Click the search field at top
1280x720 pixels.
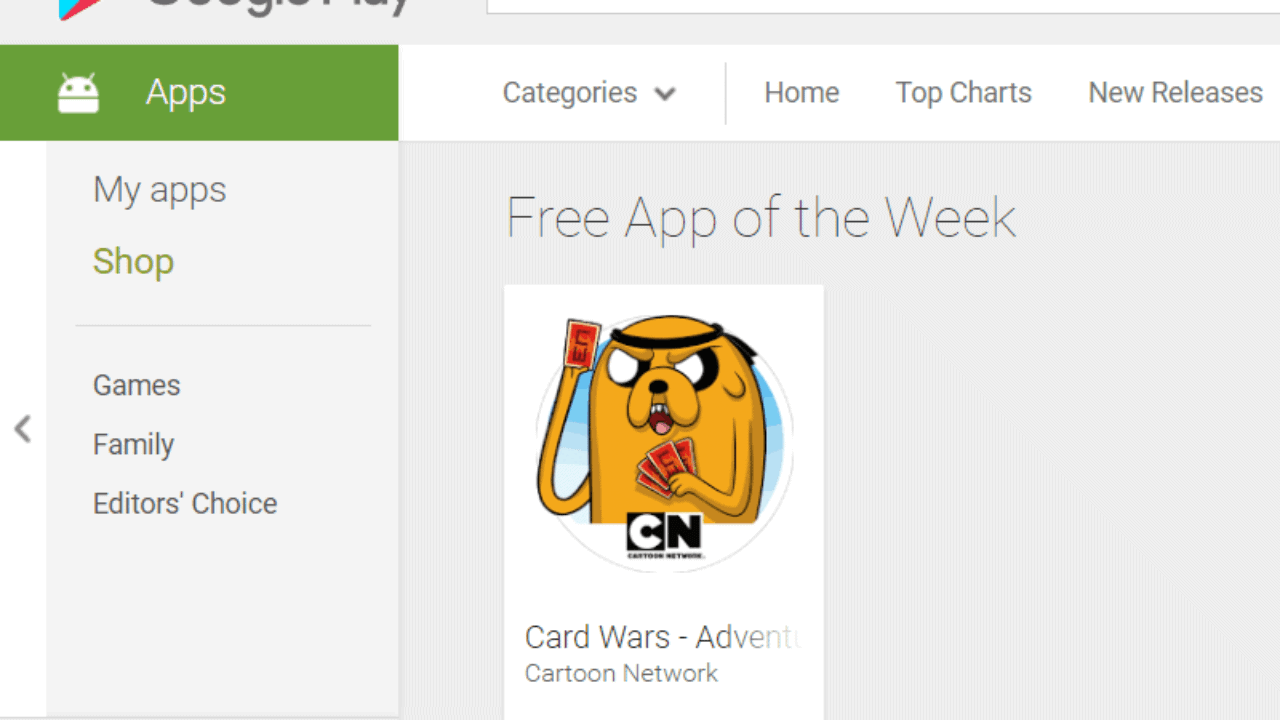click(x=883, y=6)
